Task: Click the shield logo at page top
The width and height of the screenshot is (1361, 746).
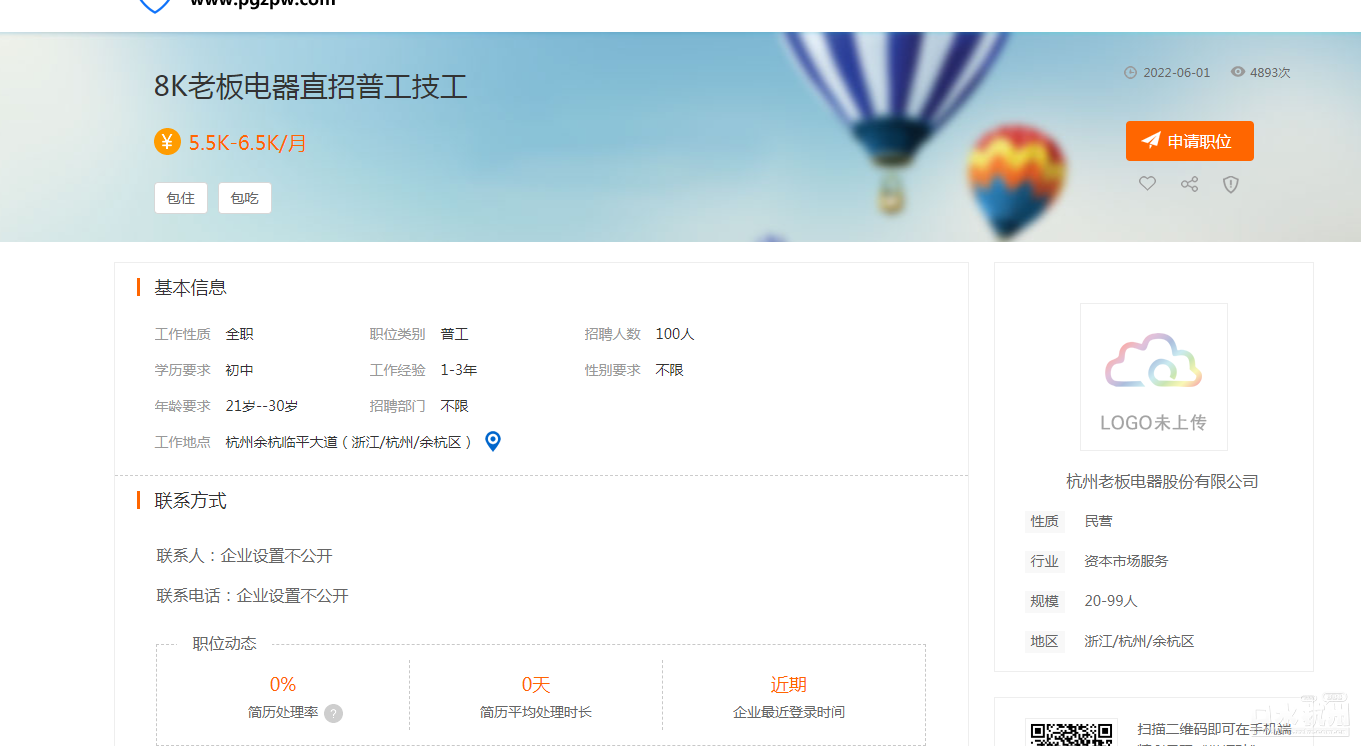Action: coord(154,5)
